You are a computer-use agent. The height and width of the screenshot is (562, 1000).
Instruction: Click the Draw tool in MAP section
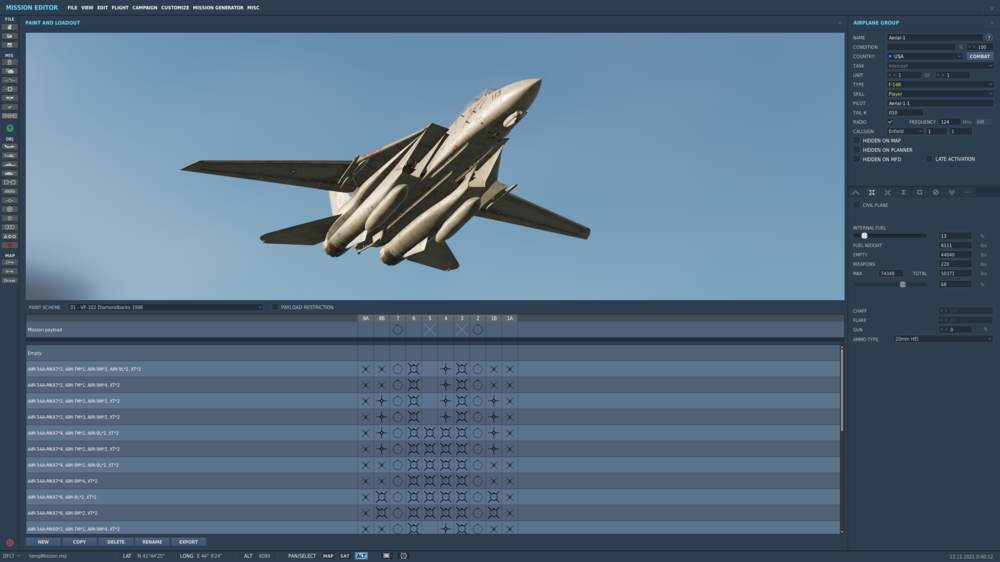10,281
